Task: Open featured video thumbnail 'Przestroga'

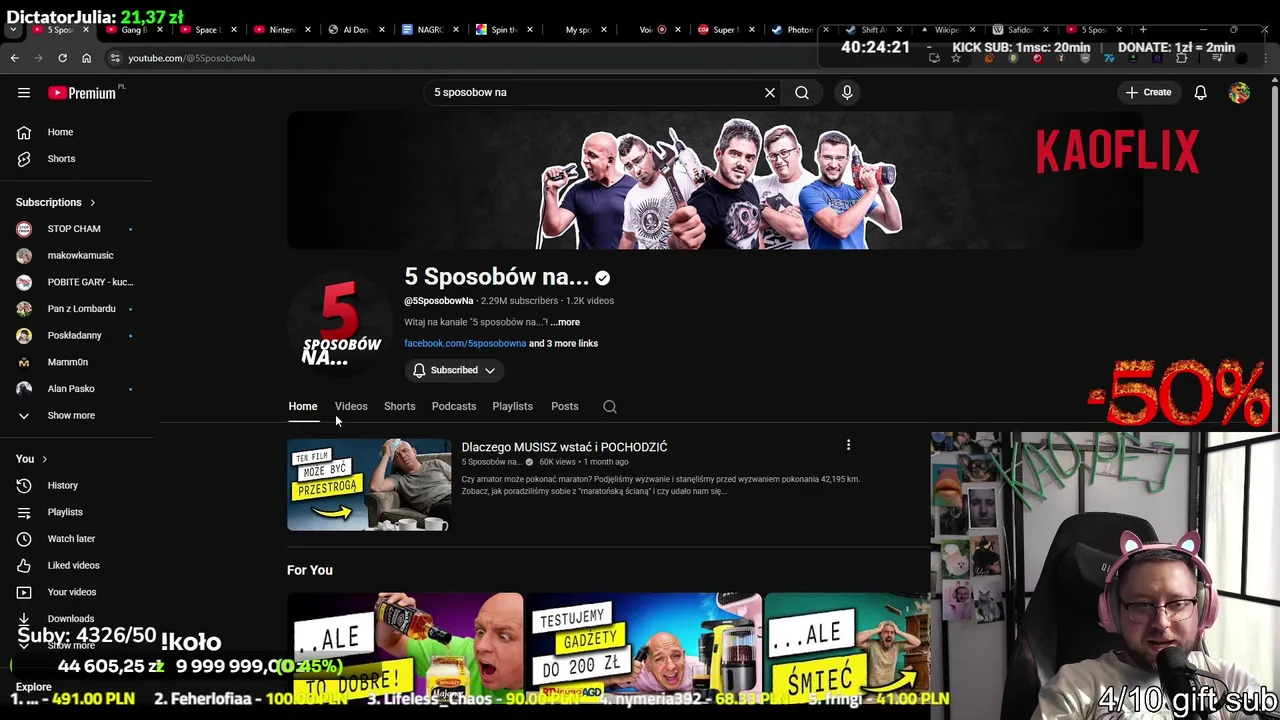Action: (x=369, y=485)
